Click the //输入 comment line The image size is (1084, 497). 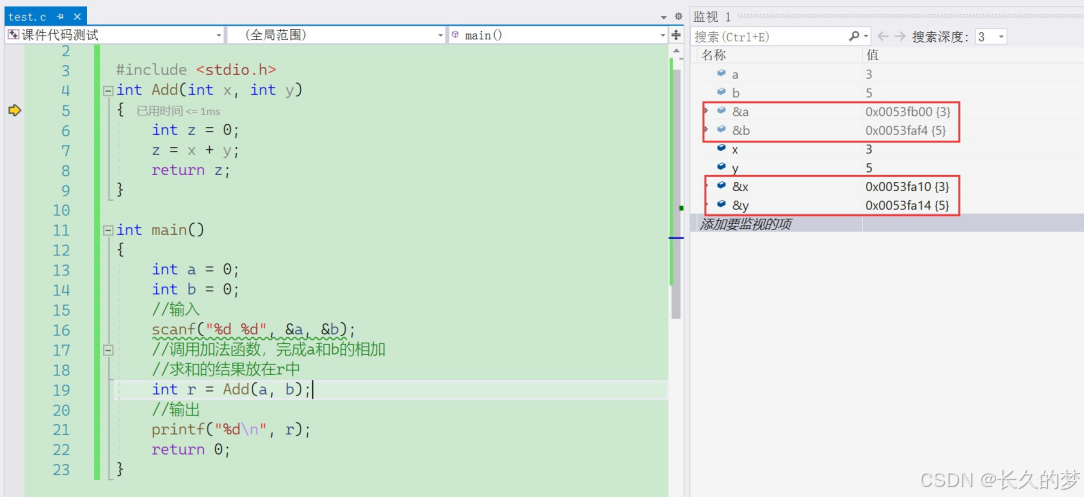(176, 310)
